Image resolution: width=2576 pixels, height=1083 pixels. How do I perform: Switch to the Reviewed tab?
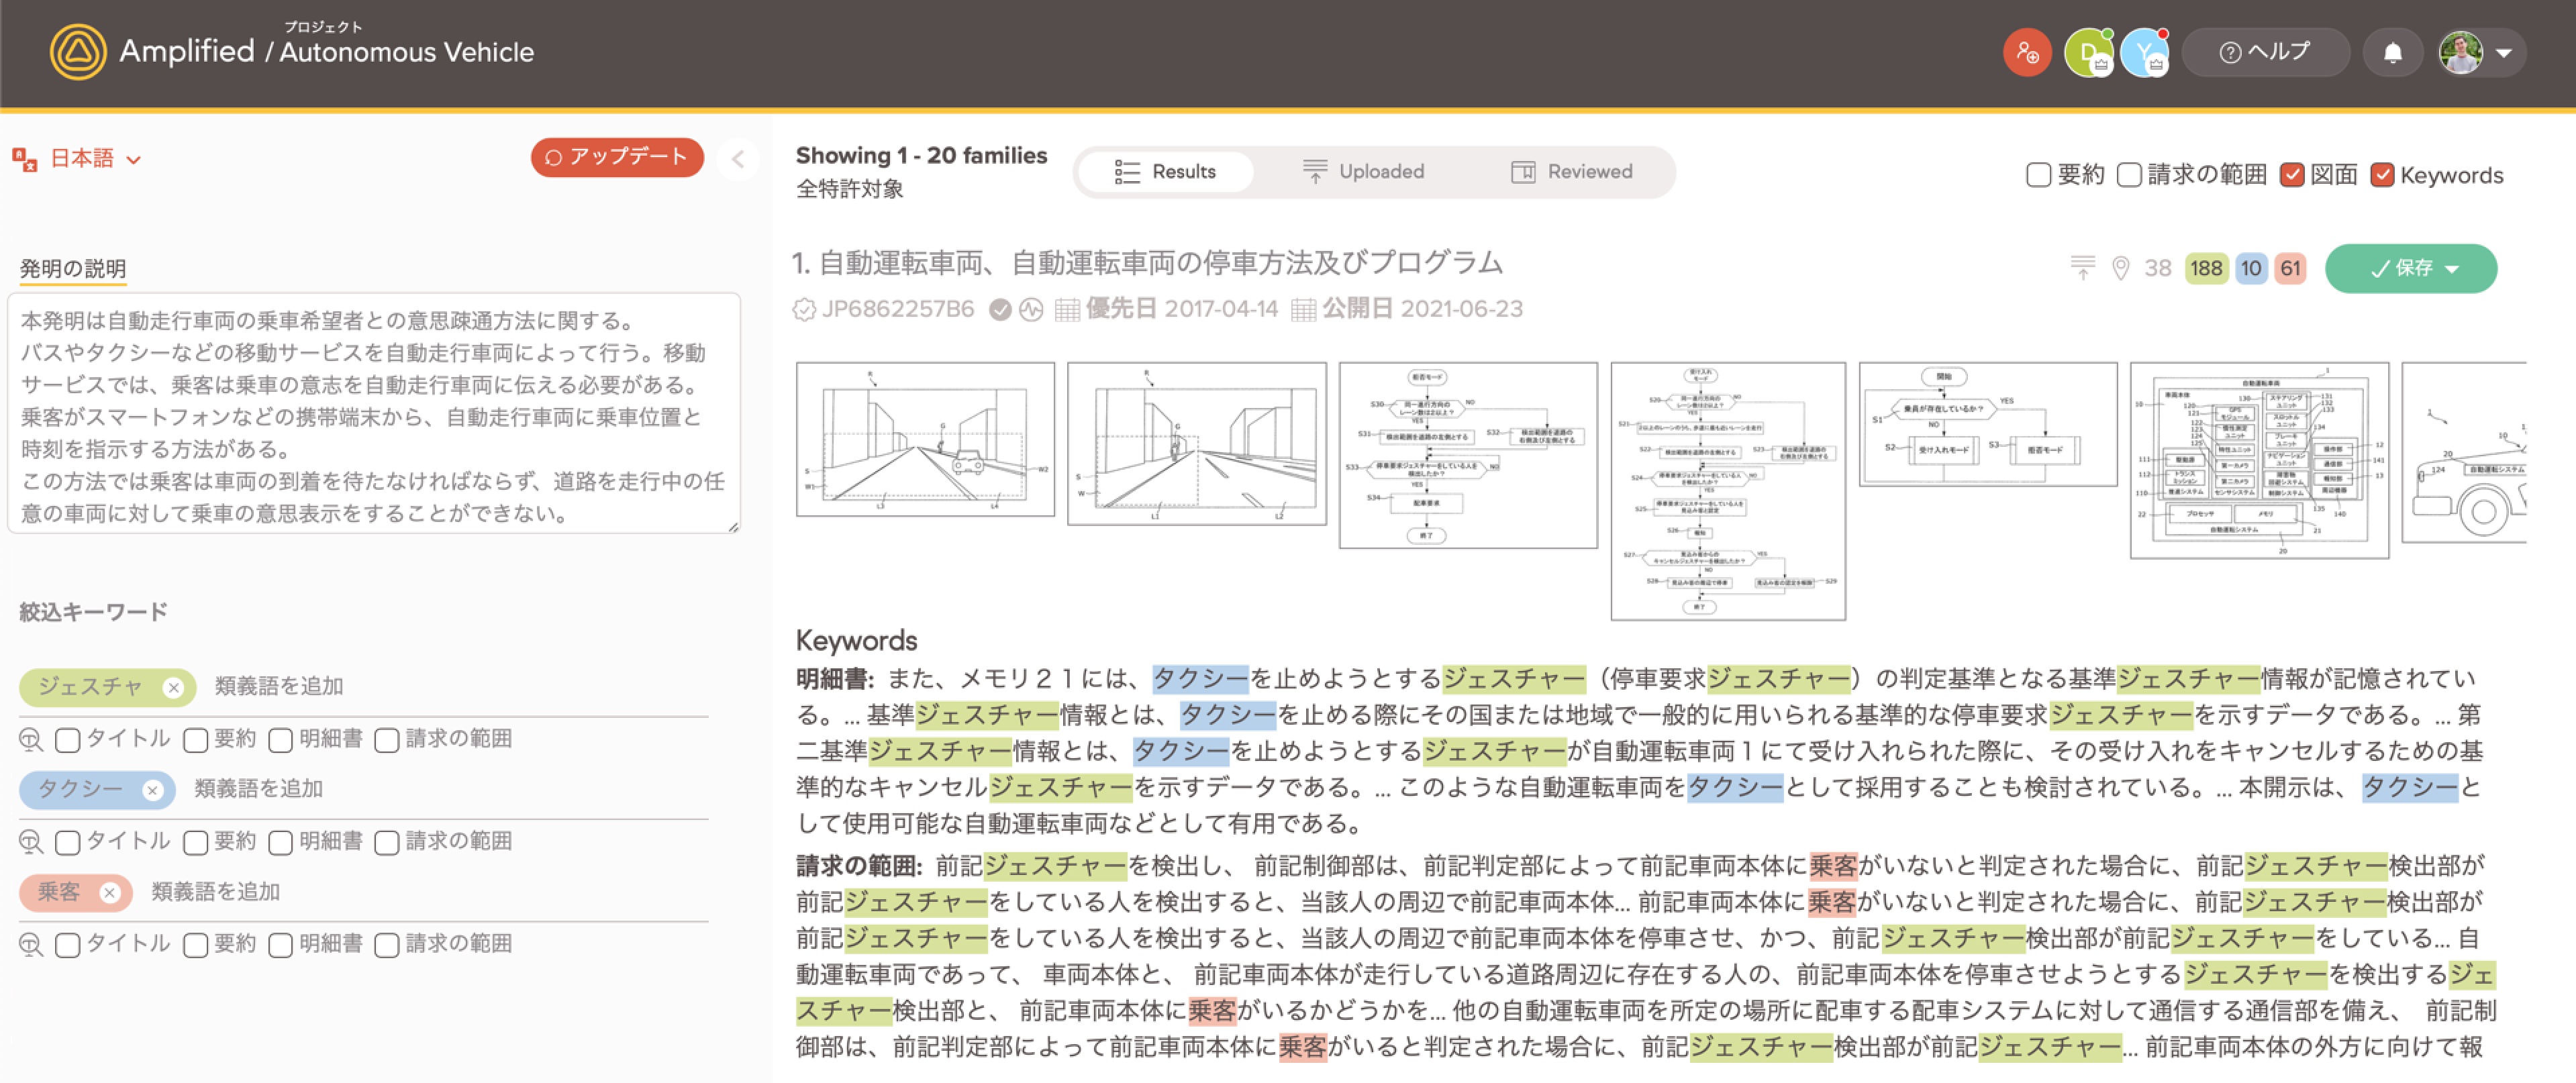1571,172
